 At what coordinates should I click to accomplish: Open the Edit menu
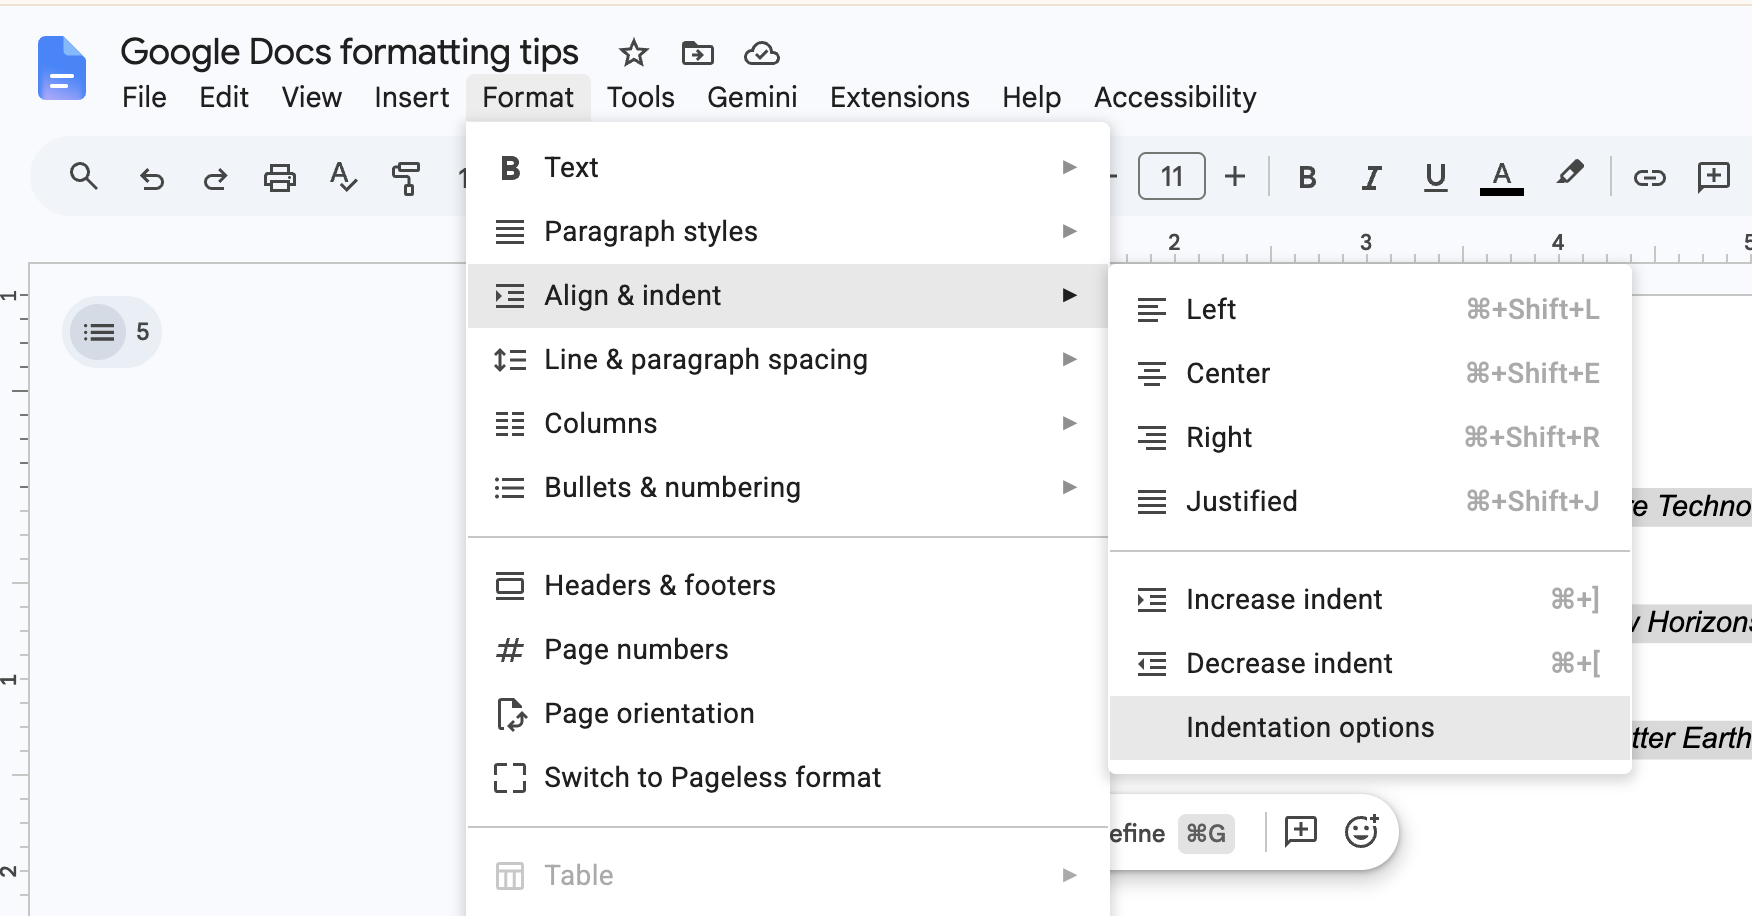pos(224,97)
